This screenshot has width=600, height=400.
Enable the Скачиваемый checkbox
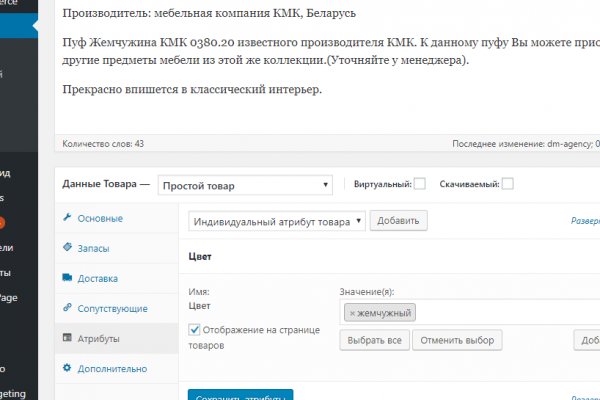pyautogui.click(x=508, y=184)
